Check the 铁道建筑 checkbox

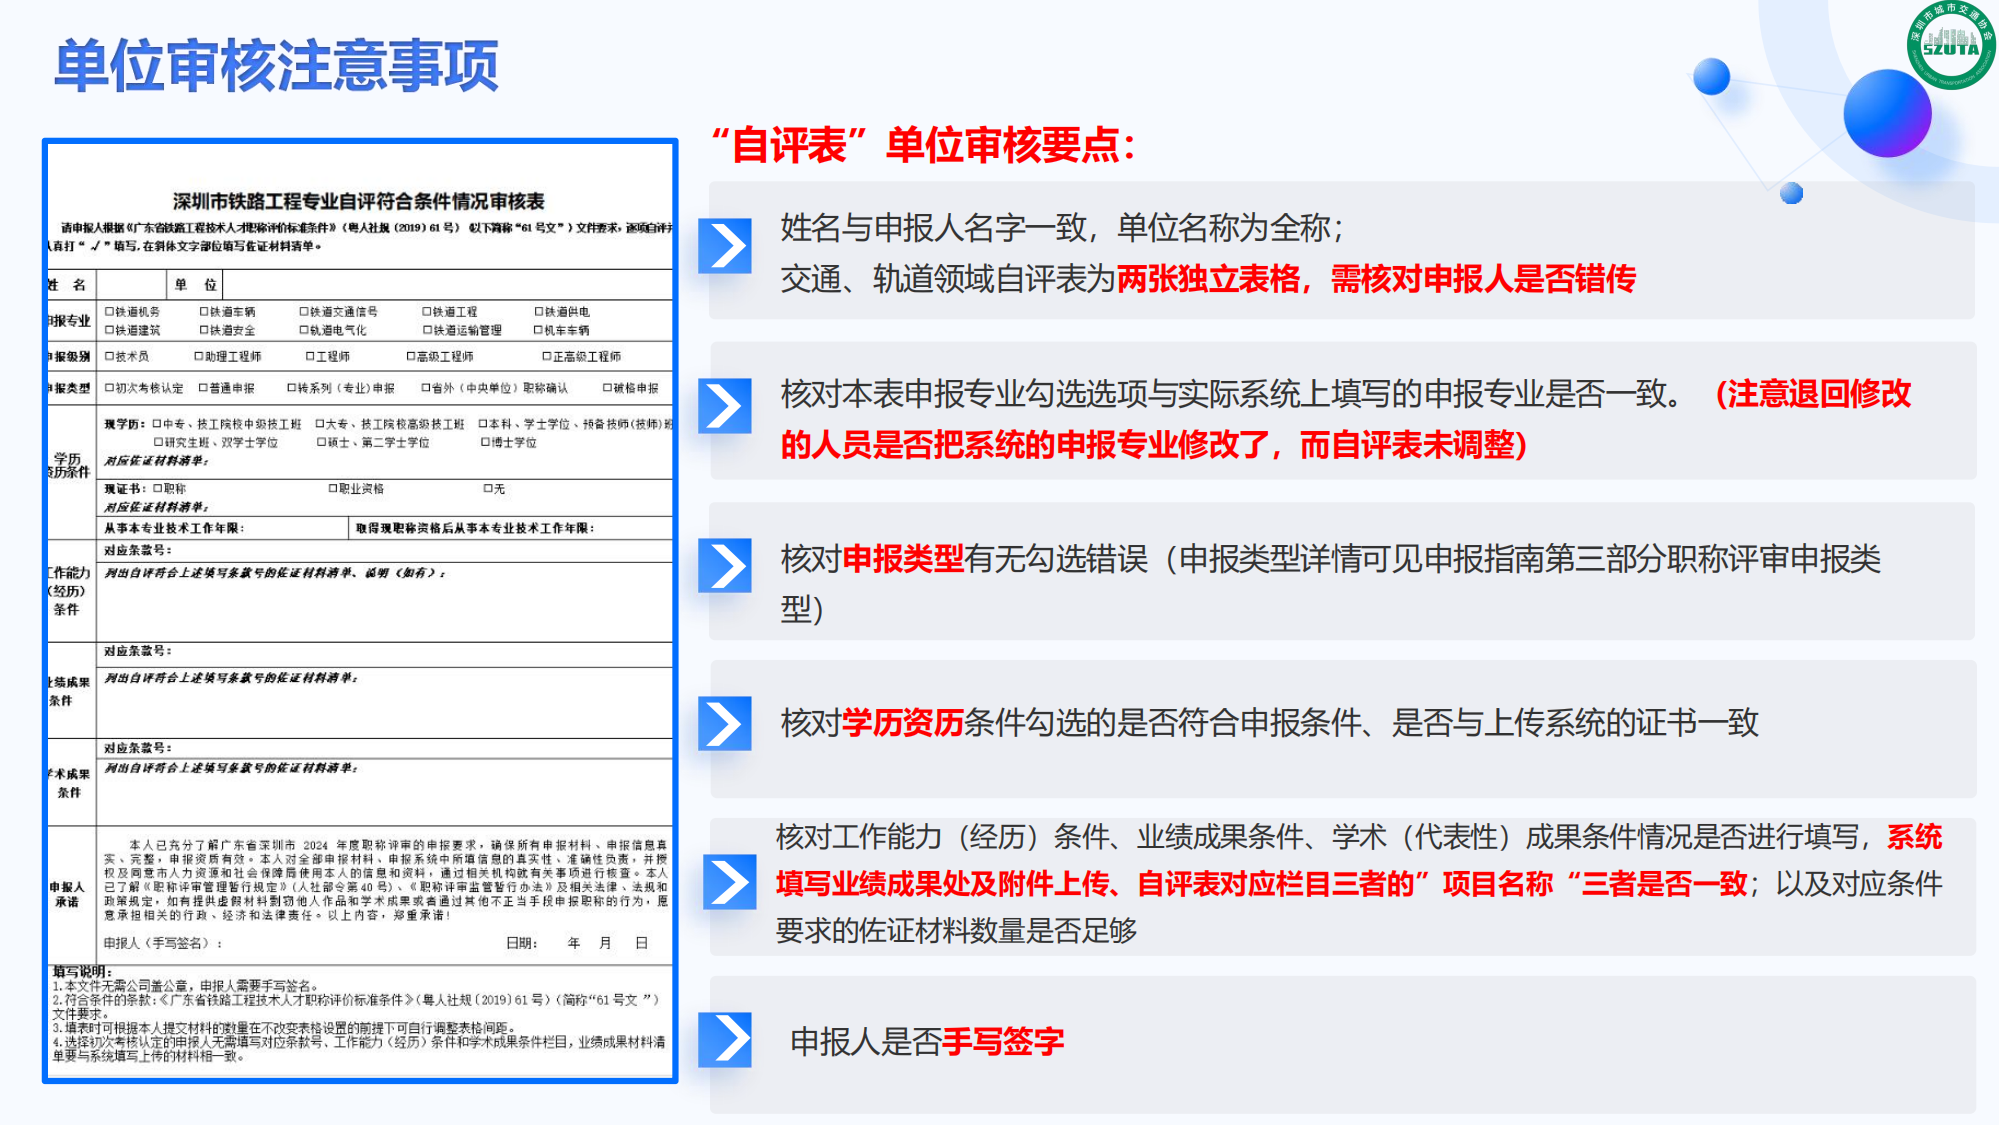pyautogui.click(x=109, y=330)
